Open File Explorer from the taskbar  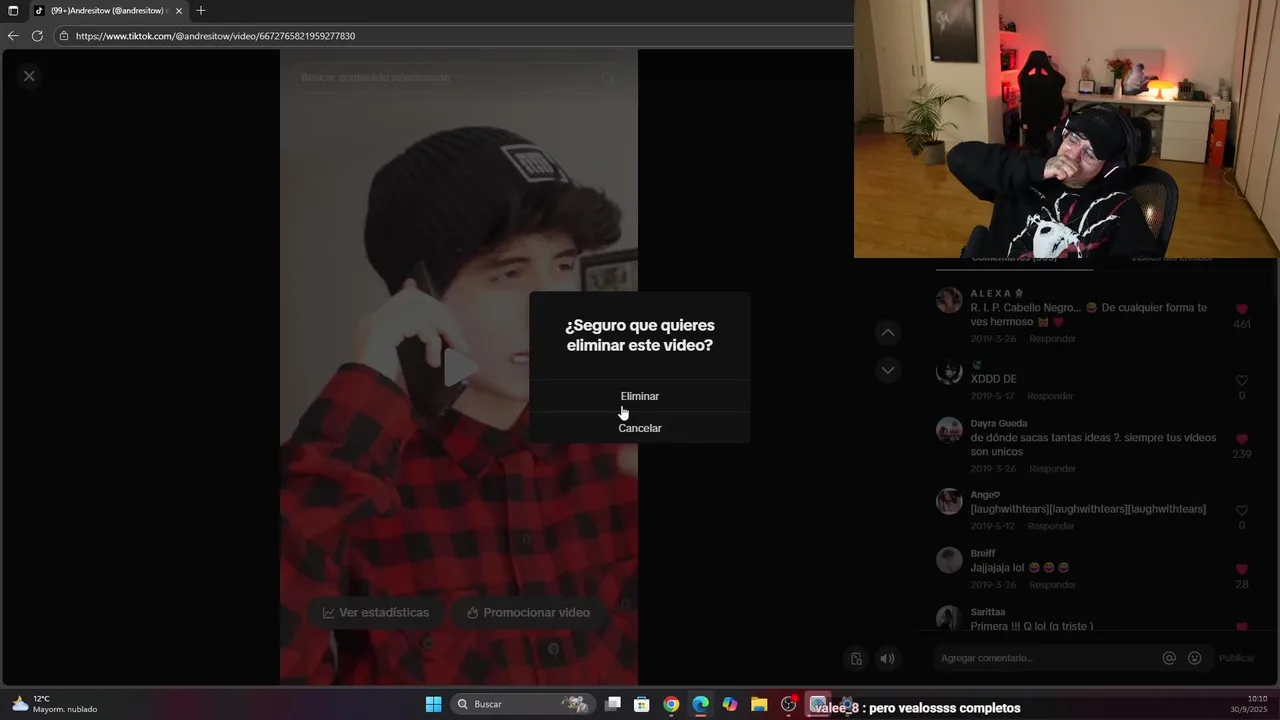pyautogui.click(x=759, y=704)
